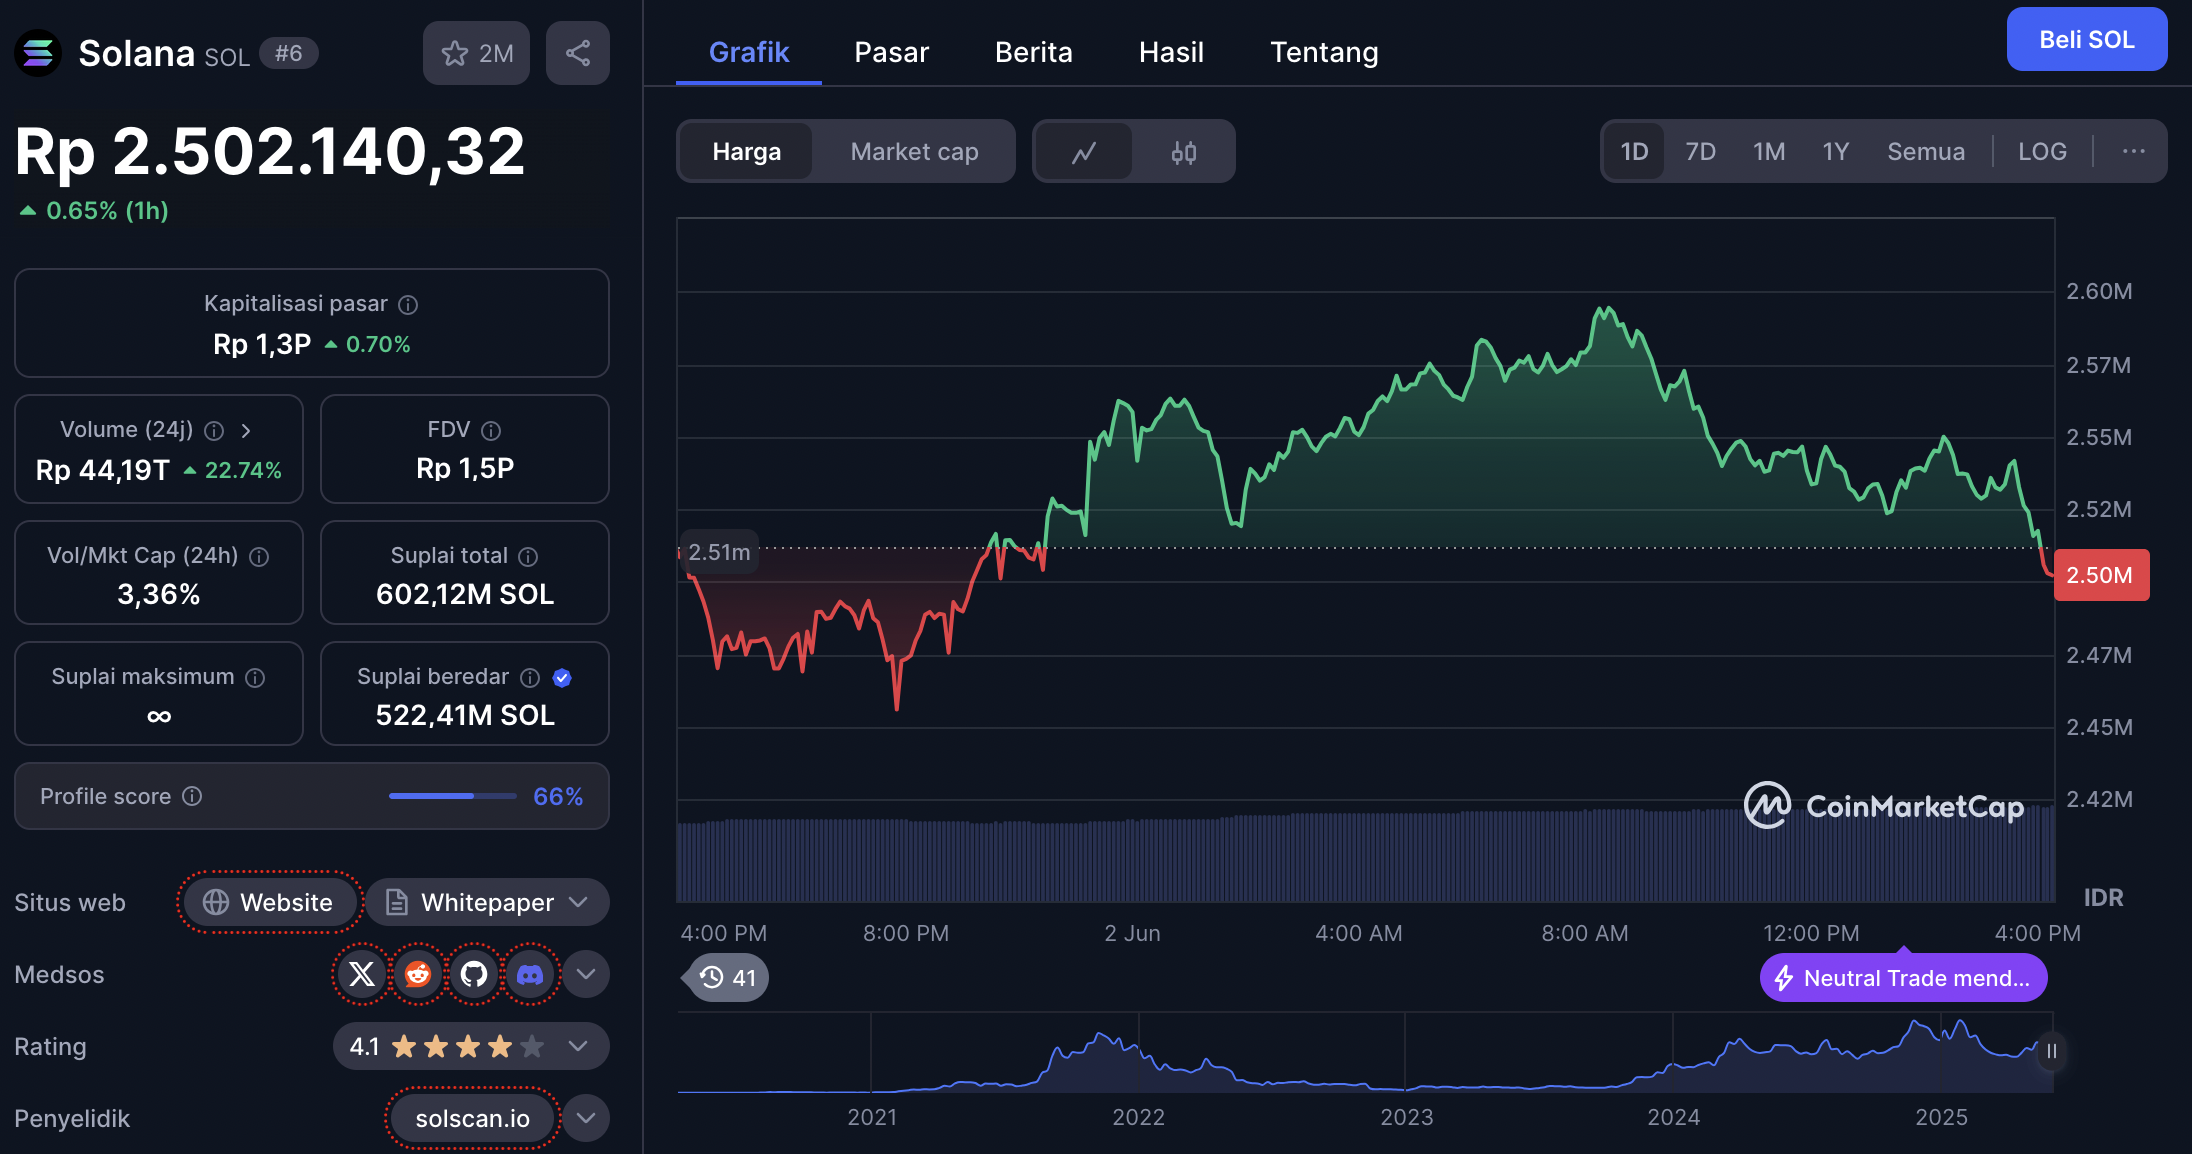Click the Rp 2.502.140,32 price
Screen dimensions: 2192x1154
pos(270,151)
